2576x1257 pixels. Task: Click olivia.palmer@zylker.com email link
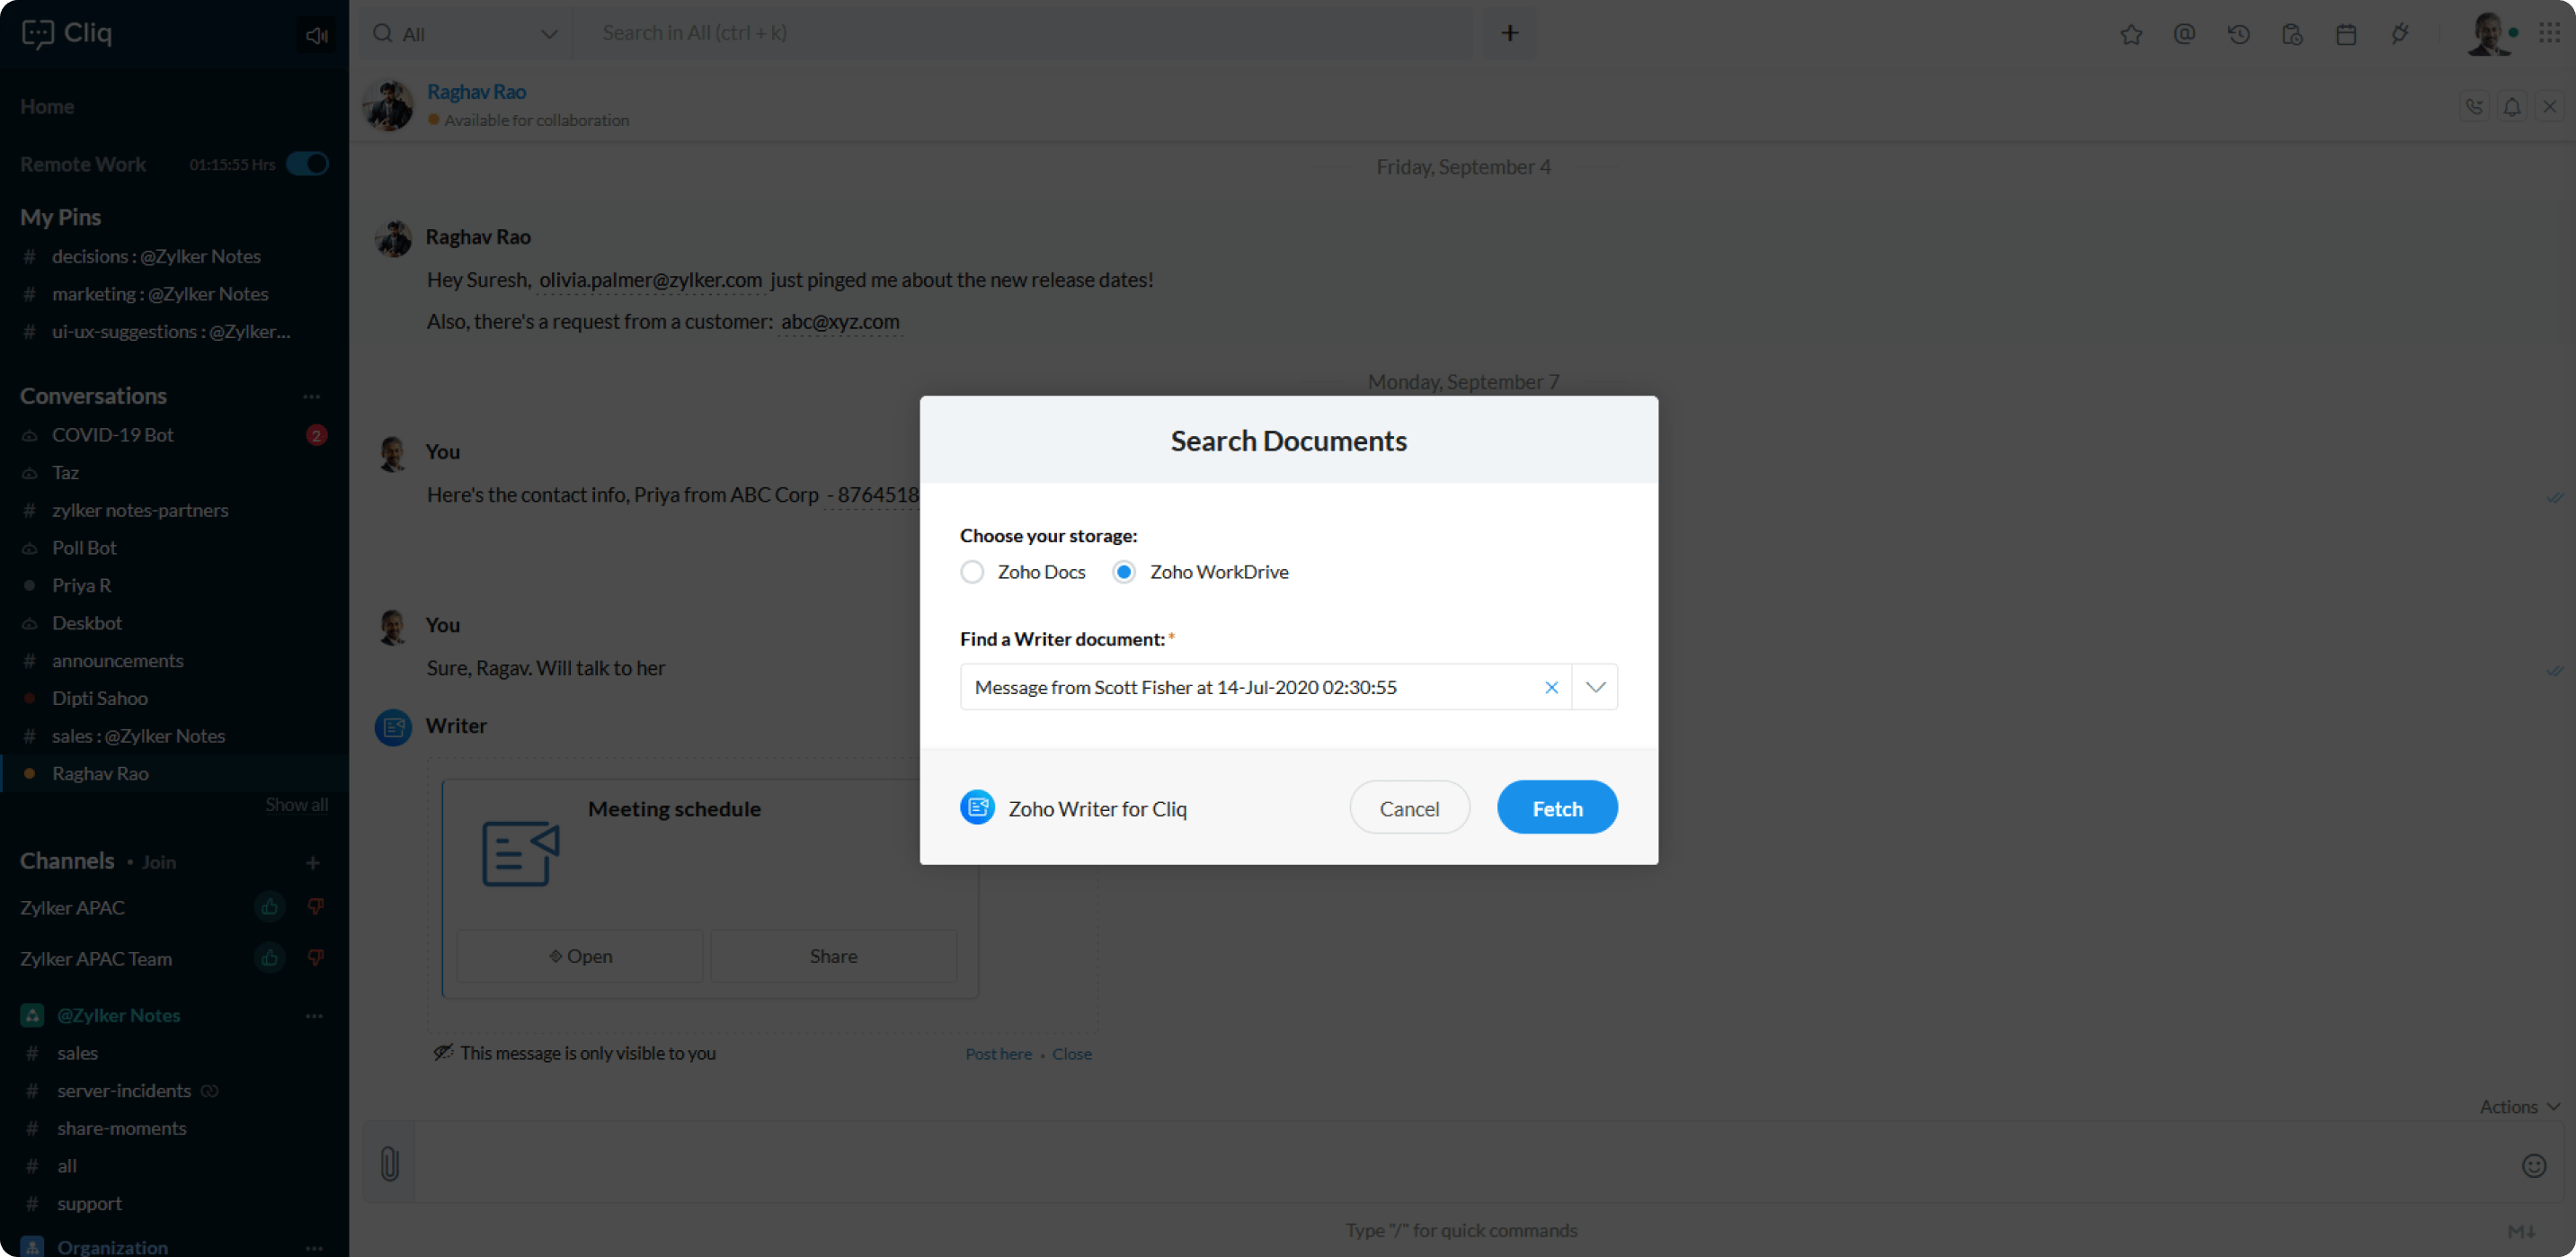click(x=650, y=280)
